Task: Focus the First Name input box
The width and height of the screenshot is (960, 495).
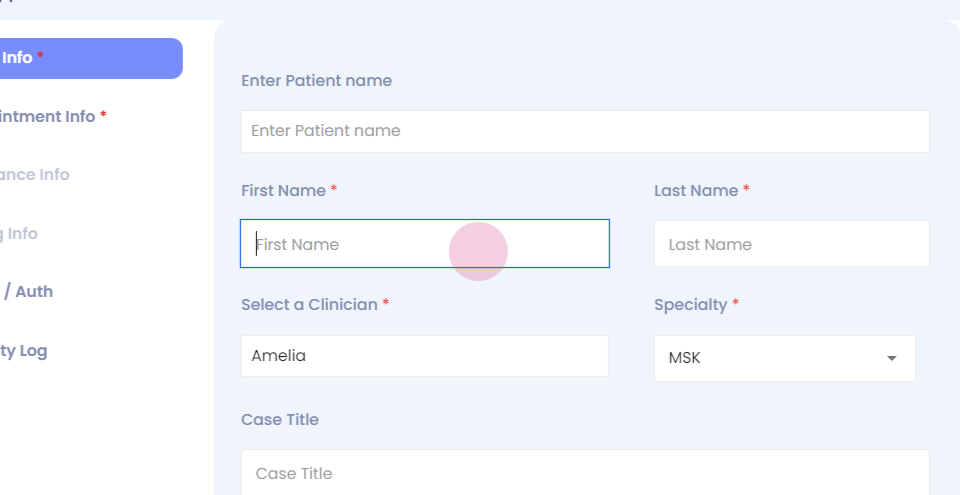Action: pyautogui.click(x=424, y=244)
